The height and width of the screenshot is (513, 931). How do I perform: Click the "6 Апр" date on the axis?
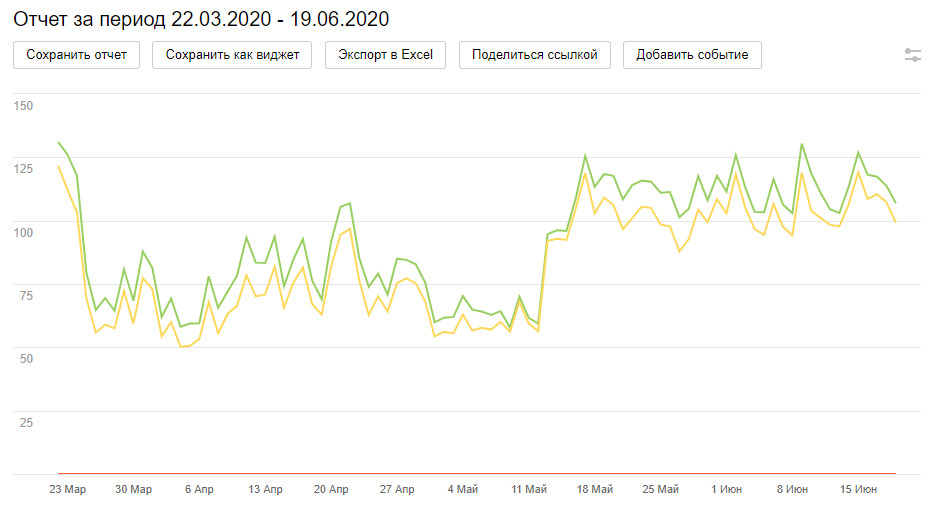[x=199, y=490]
